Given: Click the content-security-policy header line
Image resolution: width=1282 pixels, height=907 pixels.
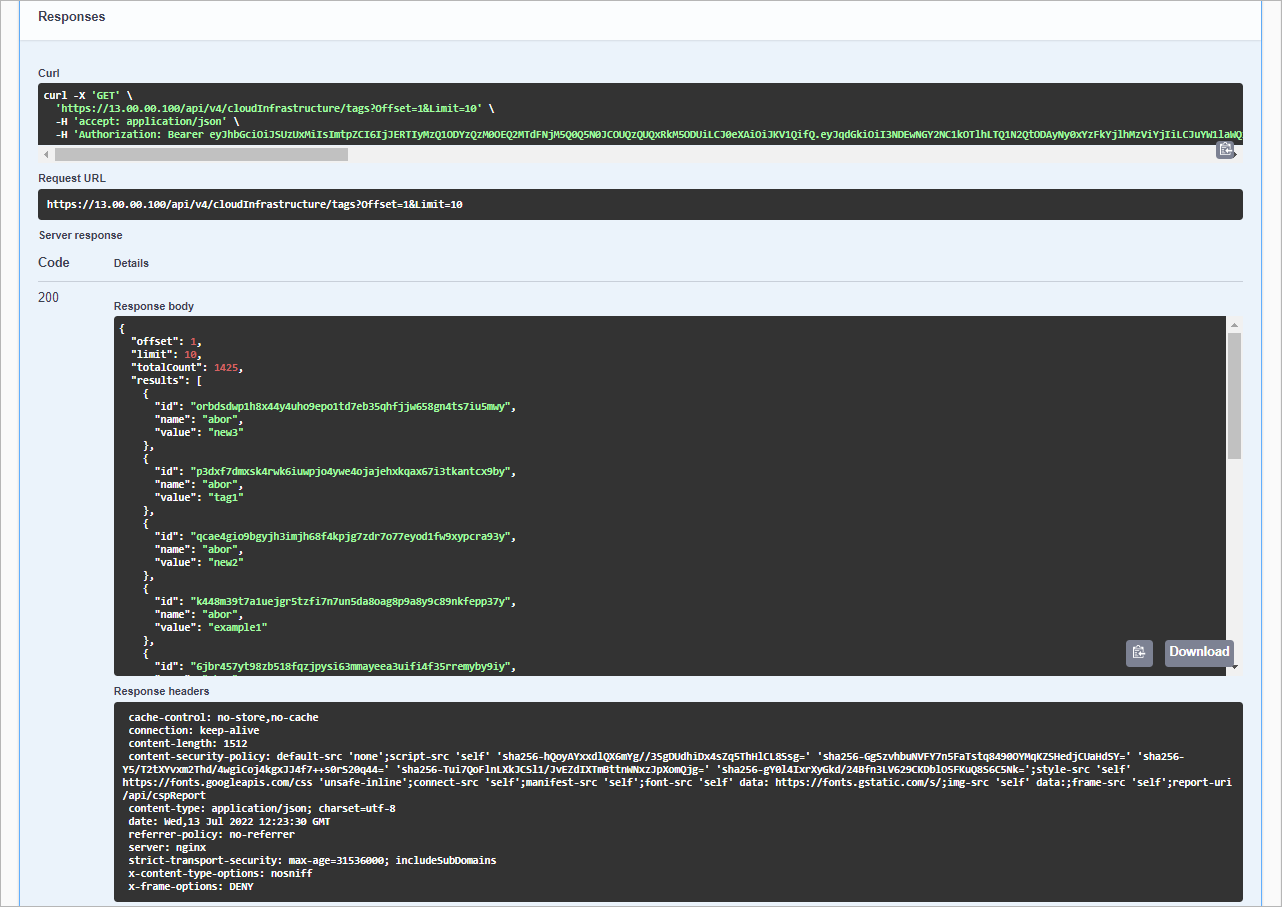Looking at the screenshot, I should [x=677, y=776].
